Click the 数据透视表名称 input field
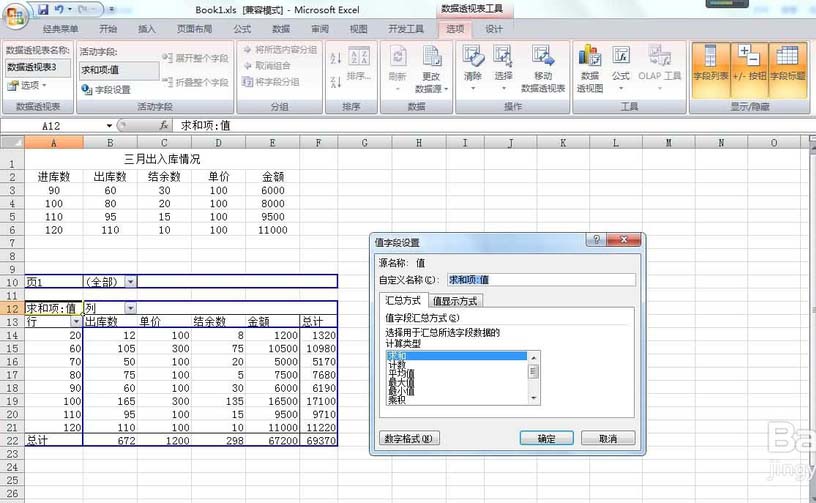Screen dimensions: 816x503 click(38, 68)
